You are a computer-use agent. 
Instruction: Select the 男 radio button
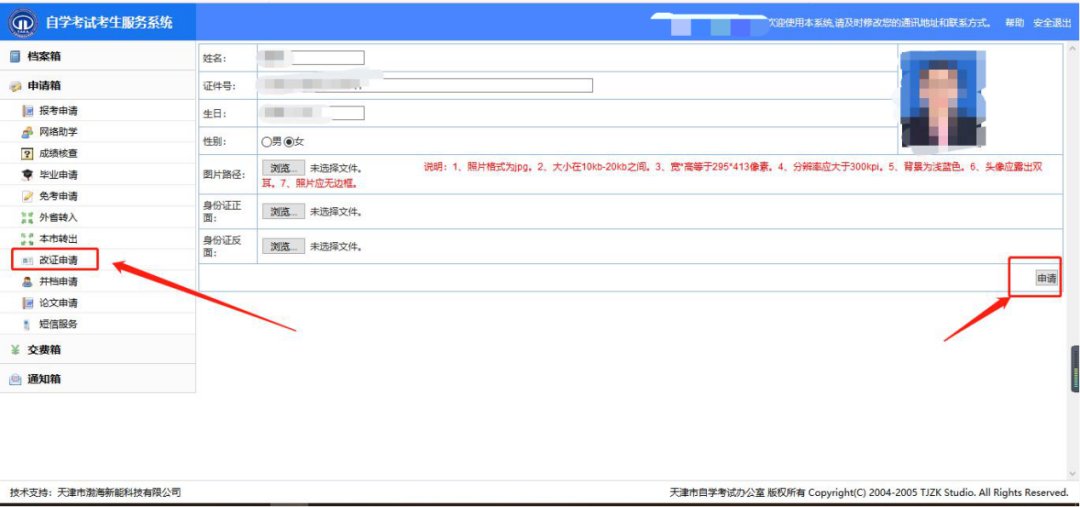[x=267, y=141]
